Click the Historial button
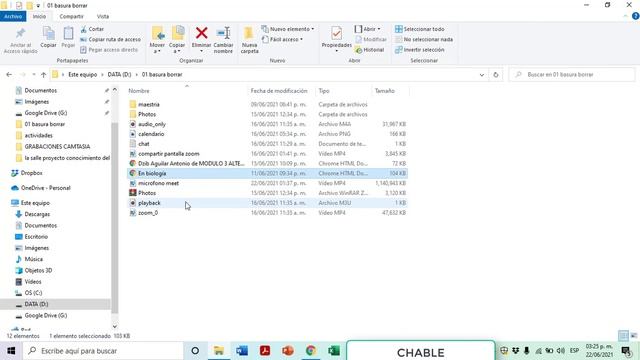The width and height of the screenshot is (640, 360). tap(369, 50)
